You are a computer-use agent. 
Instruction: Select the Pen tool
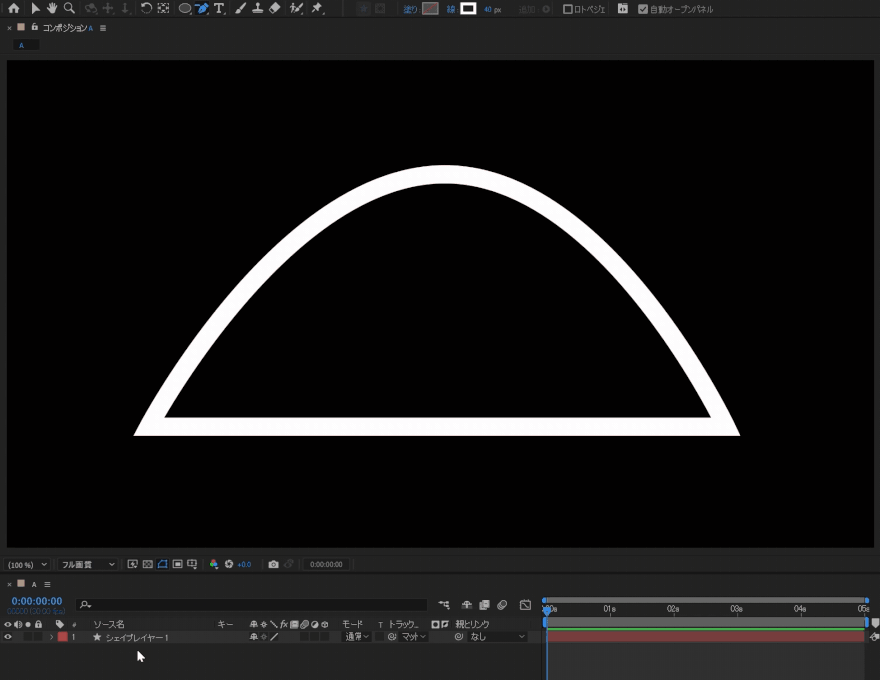click(201, 8)
